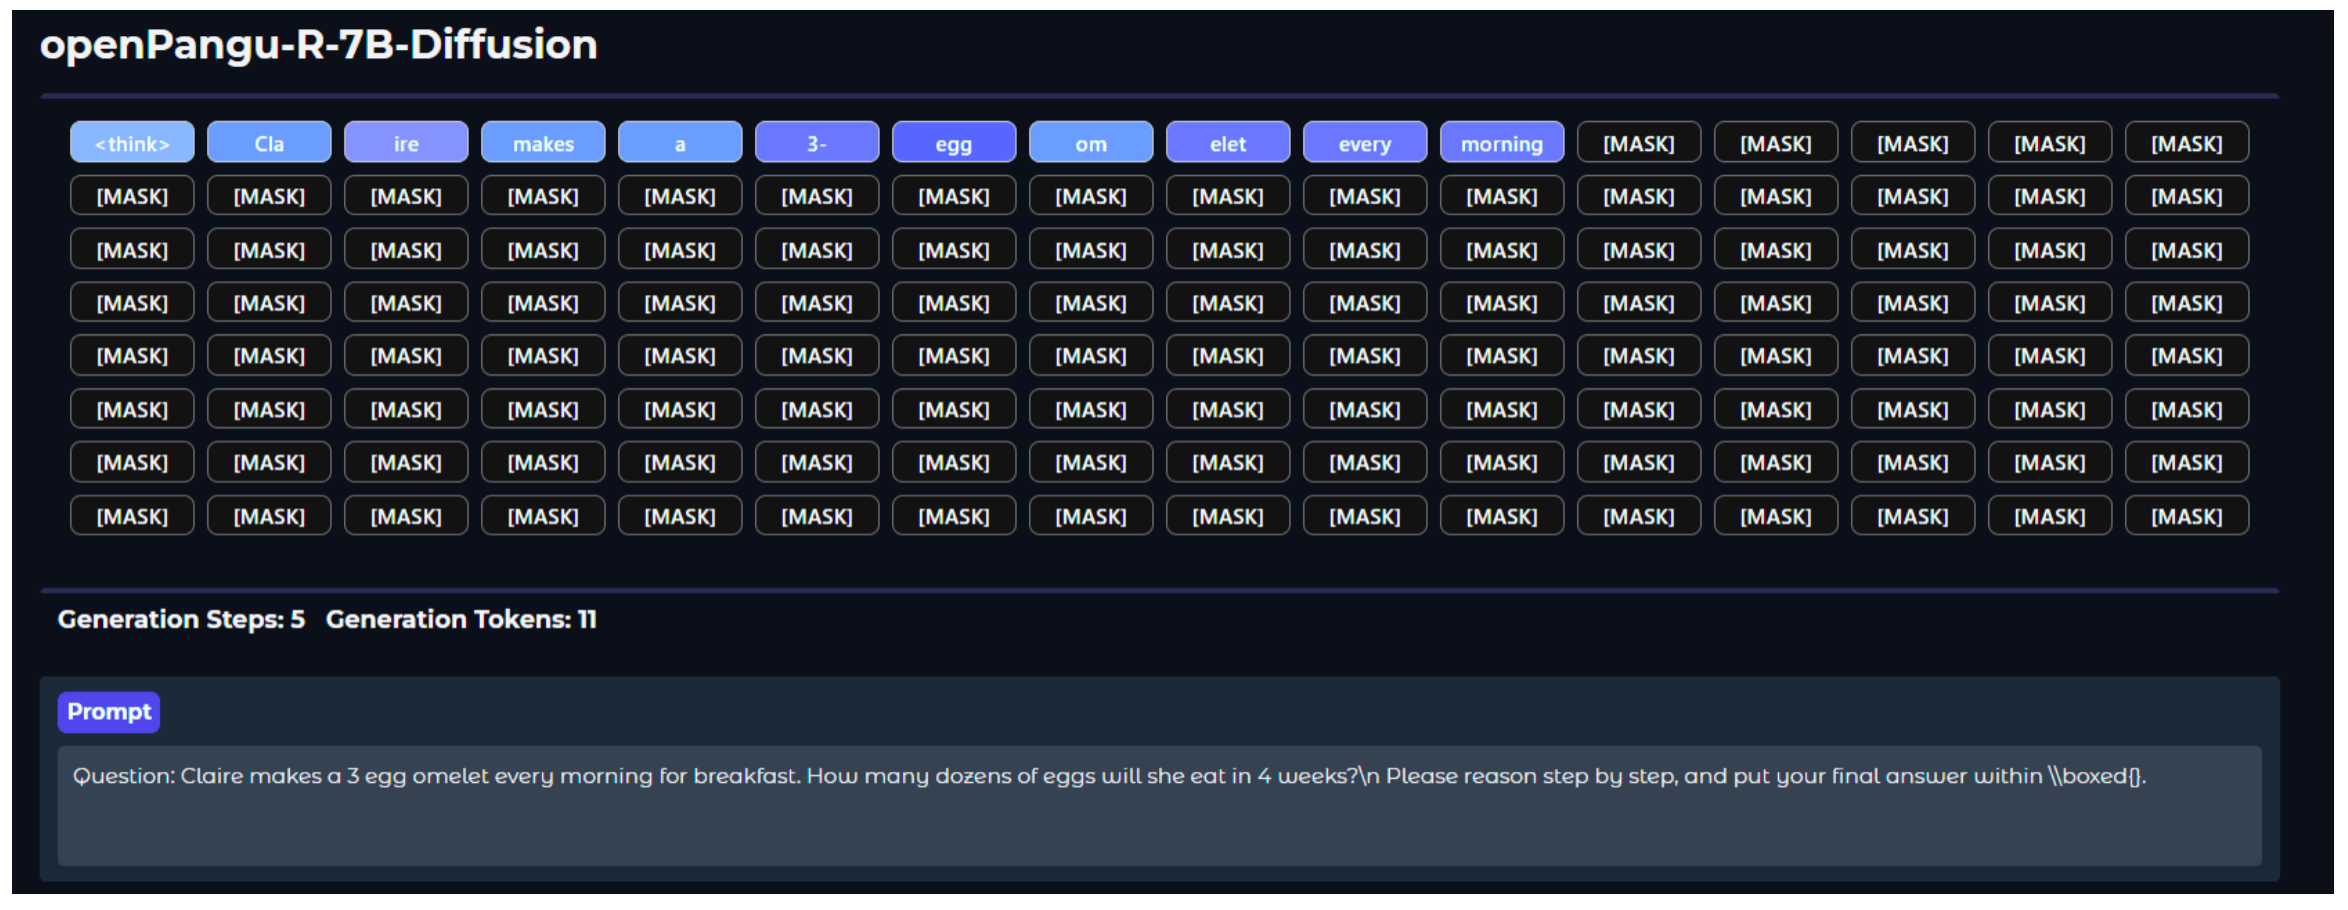2348x910 pixels.
Task: Click the final [MASK] token in the grid
Action: tap(2187, 516)
